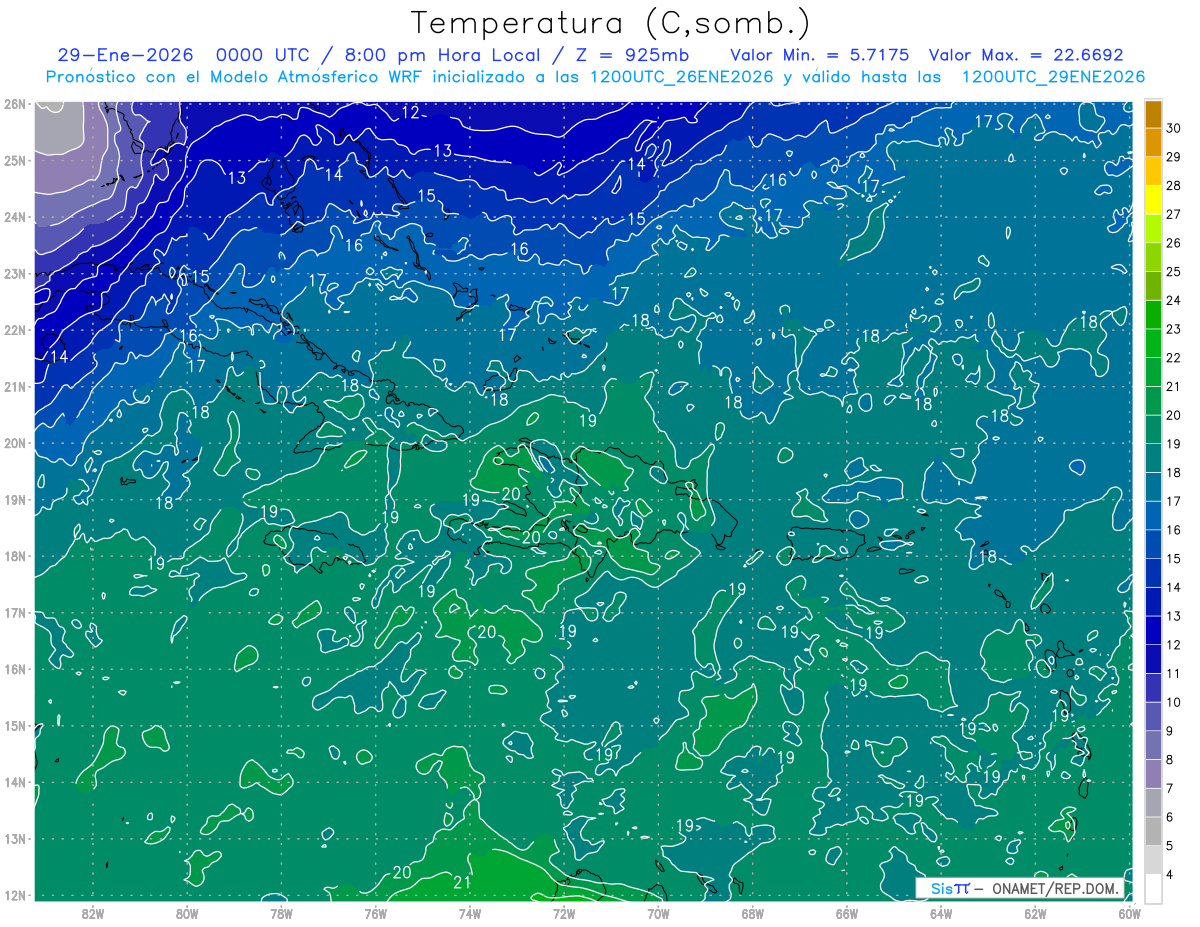The width and height of the screenshot is (1200, 927).
Task: Click the "25" label on the color scale
Action: point(1174,272)
